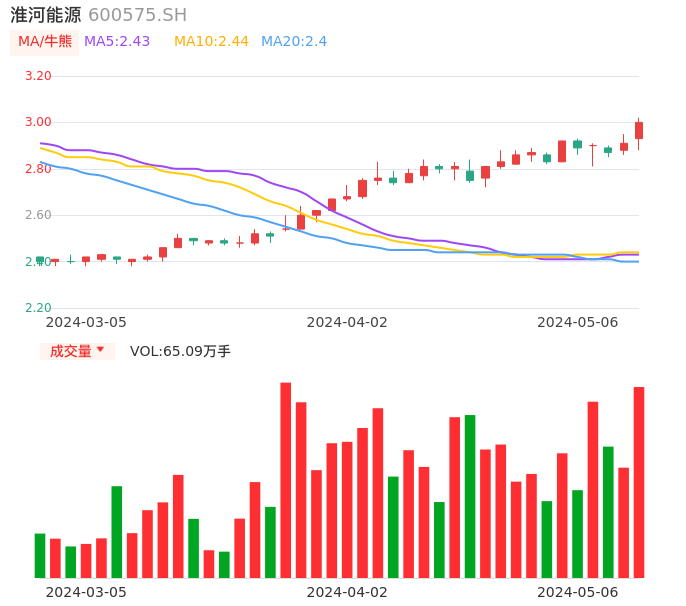
Task: Select the MA20:2.4 legend label
Action: (294, 42)
